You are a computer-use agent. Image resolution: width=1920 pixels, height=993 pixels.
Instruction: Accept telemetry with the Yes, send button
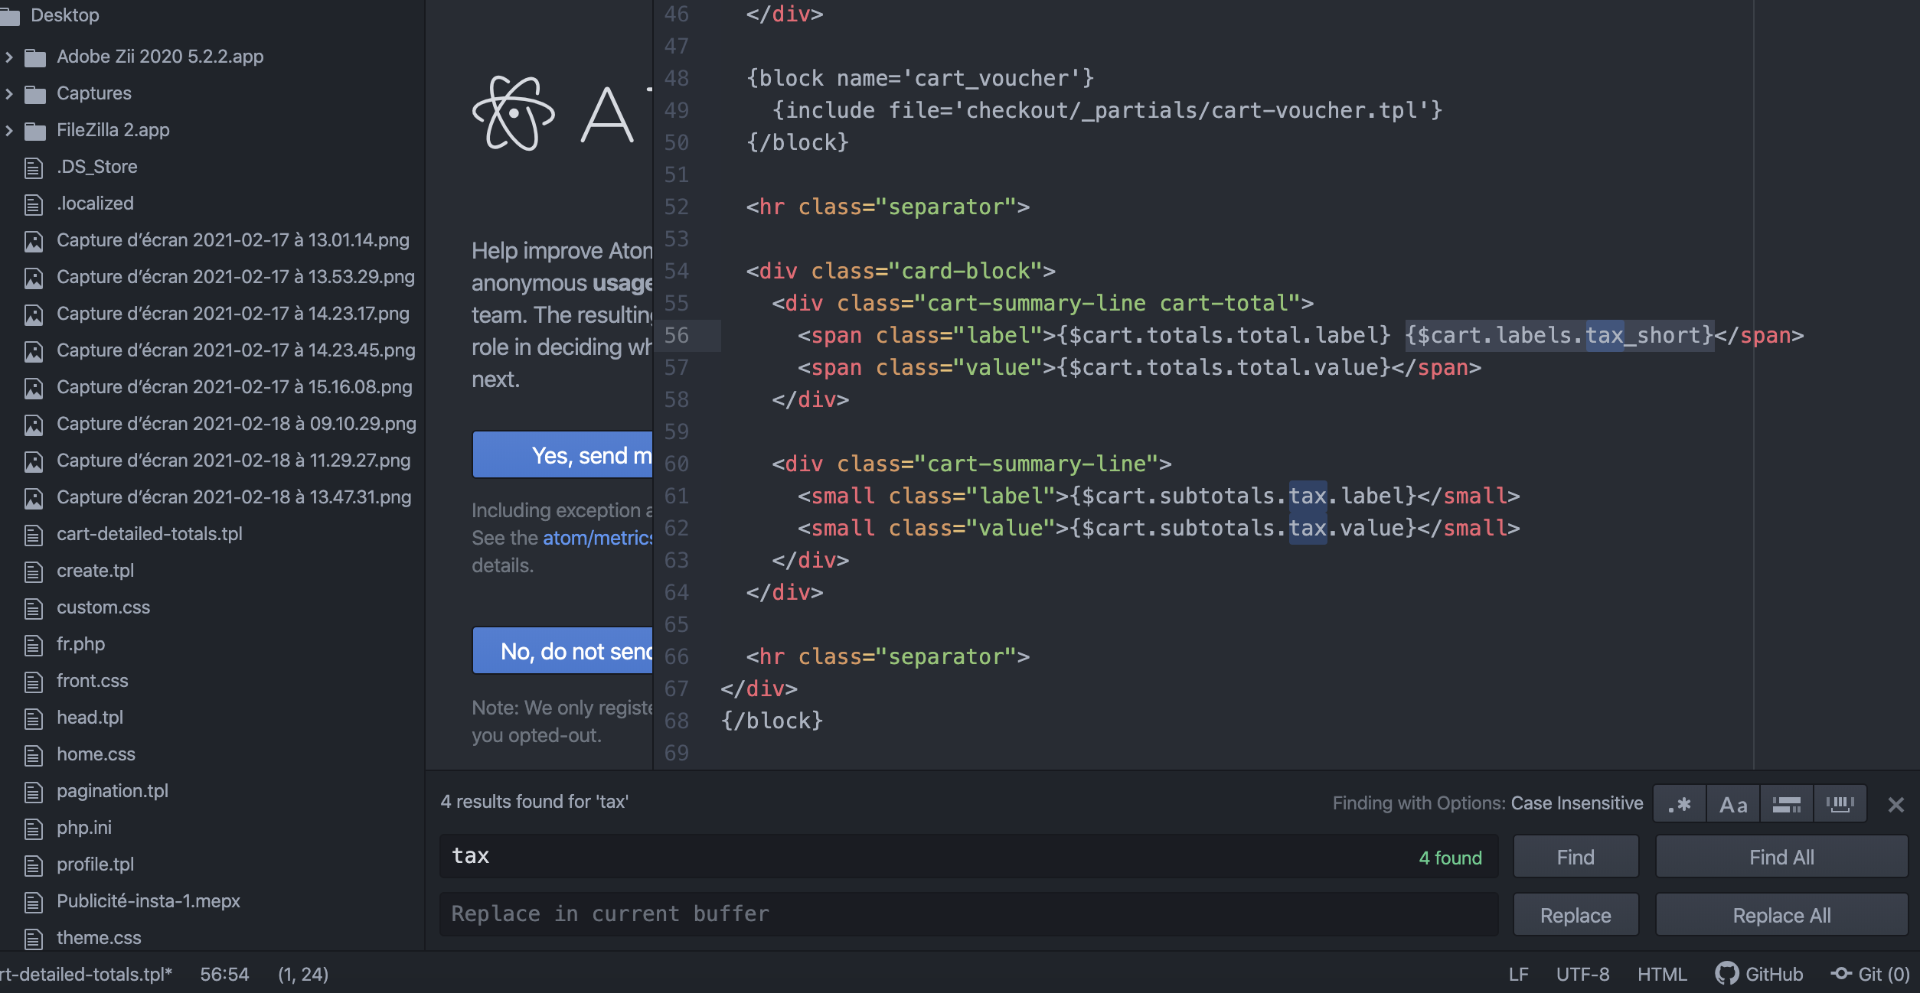563,455
